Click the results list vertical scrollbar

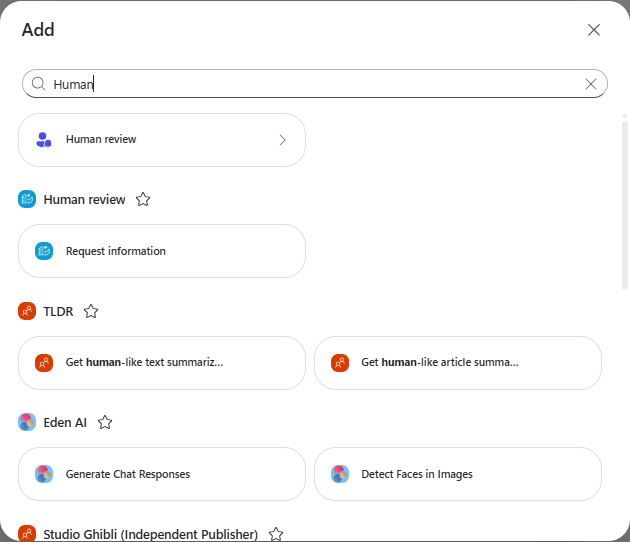pyautogui.click(x=624, y=205)
